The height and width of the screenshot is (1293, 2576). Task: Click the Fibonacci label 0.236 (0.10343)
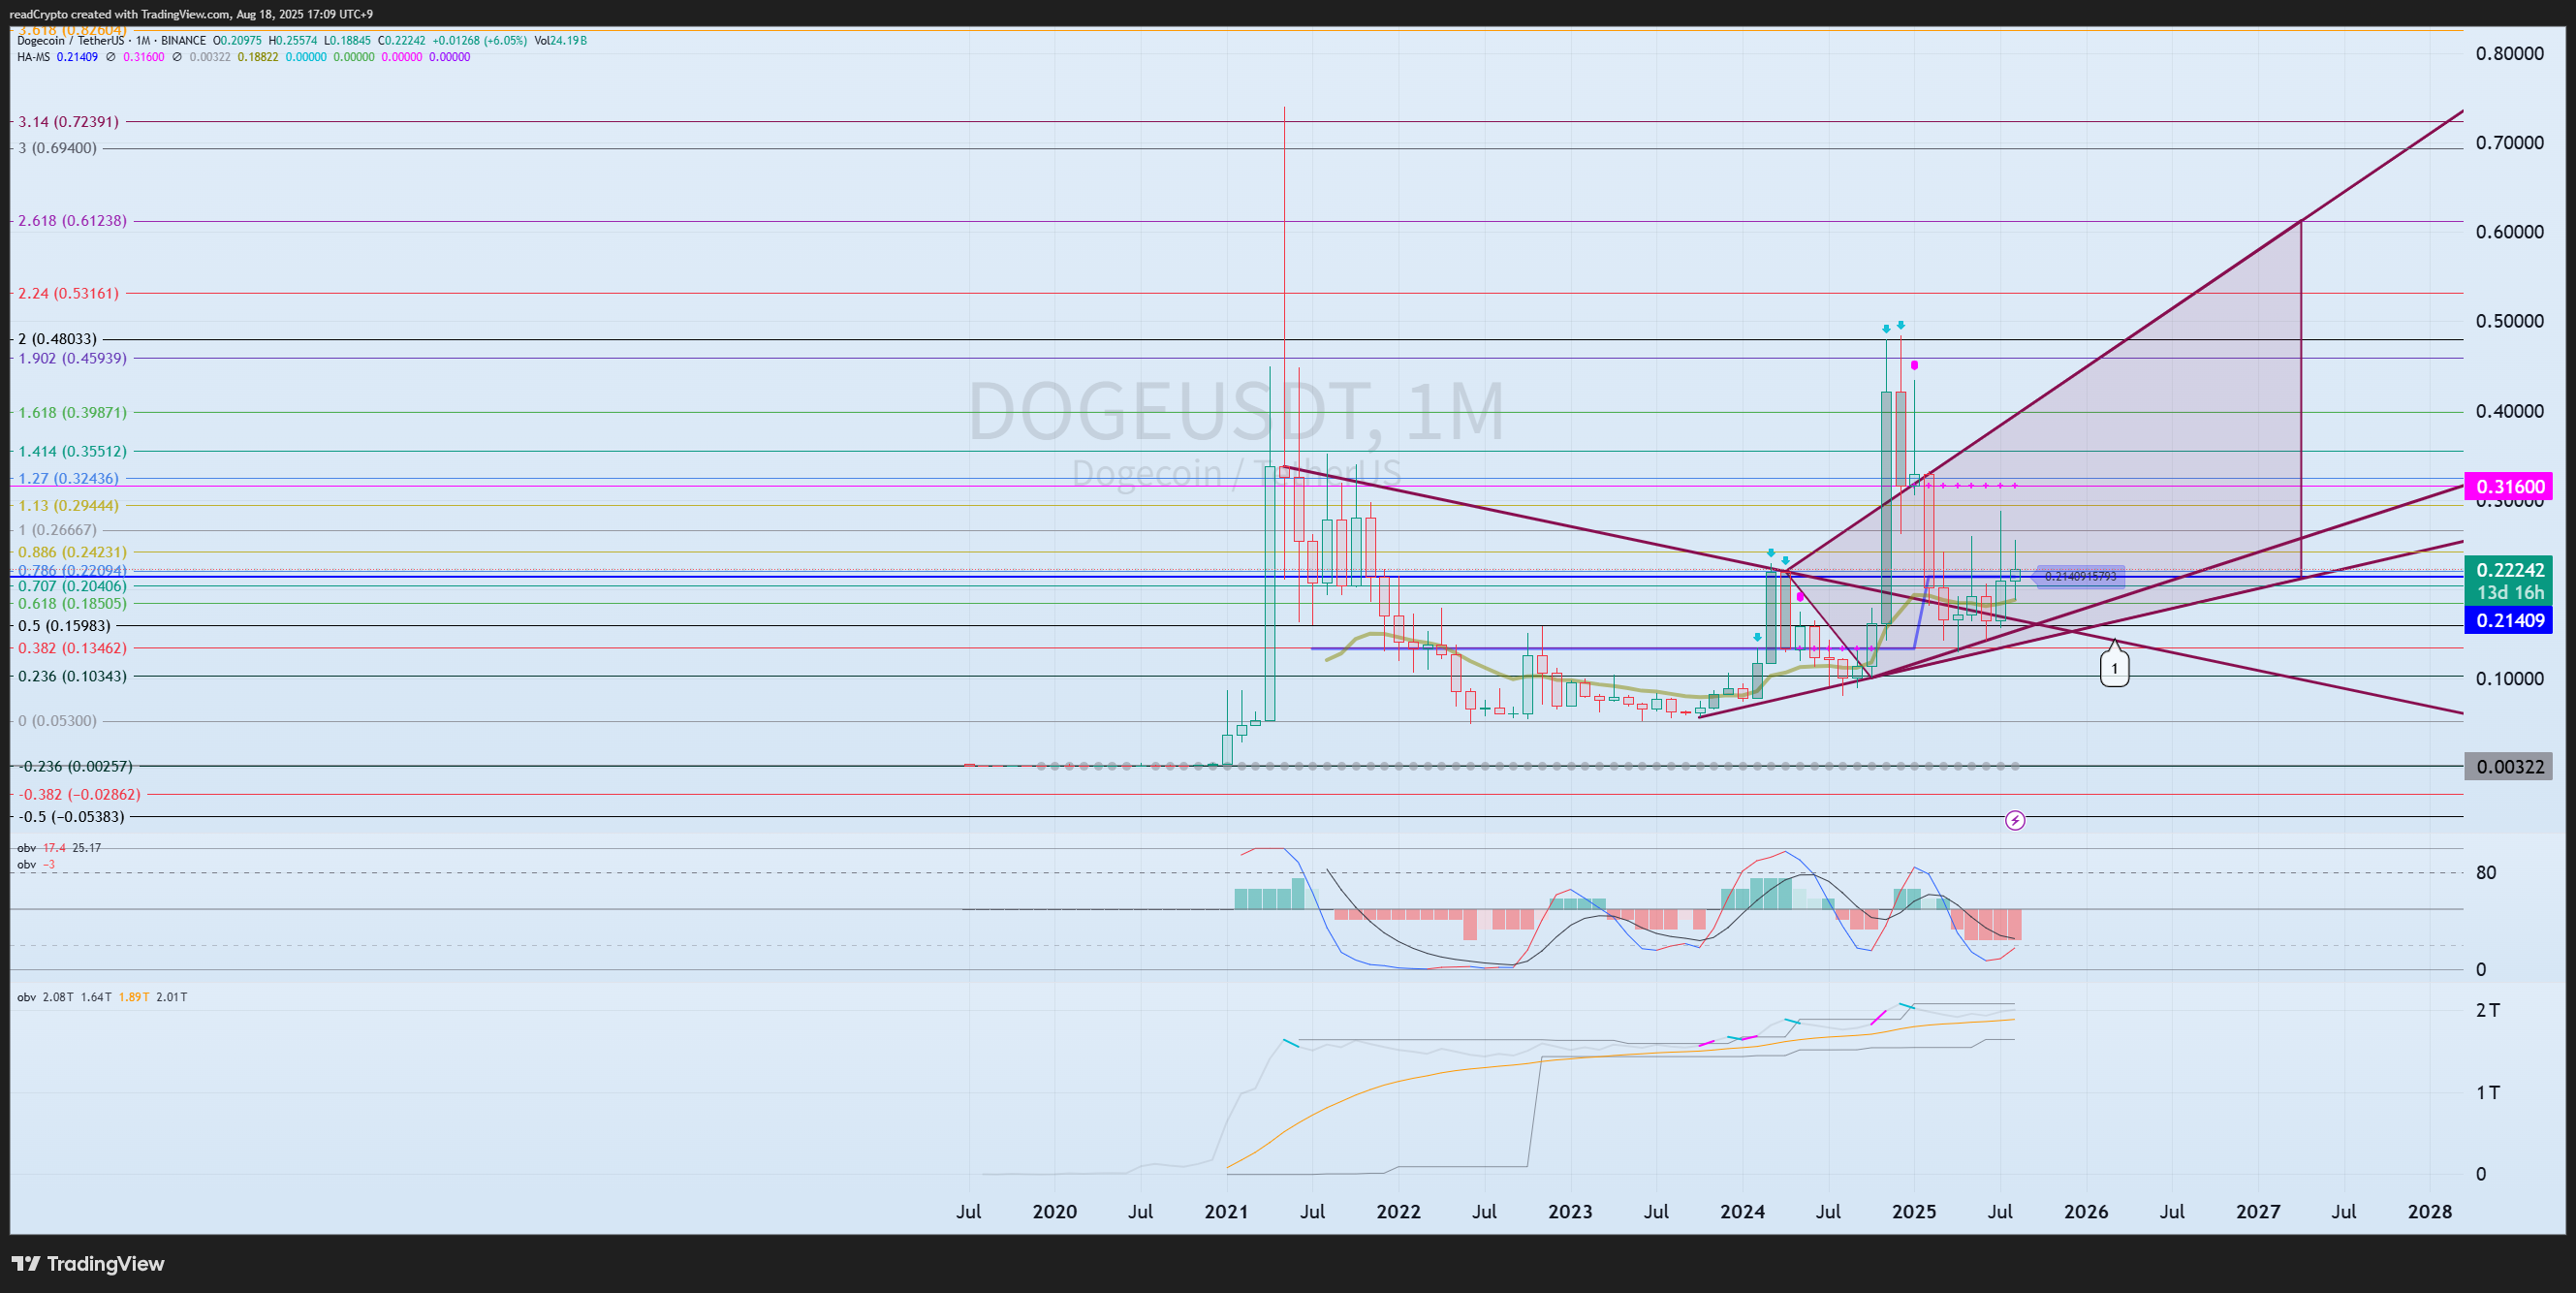(x=72, y=676)
